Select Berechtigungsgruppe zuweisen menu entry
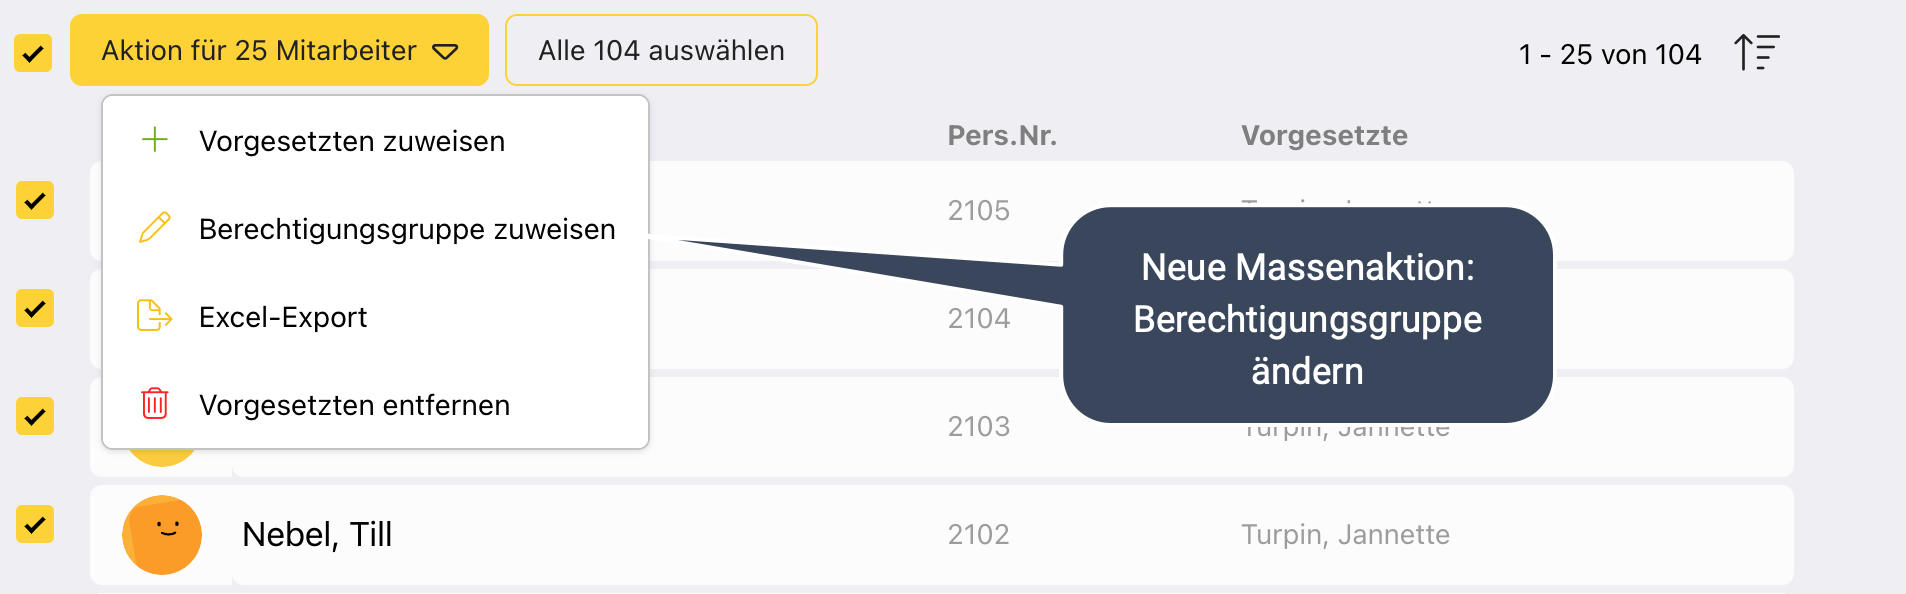The image size is (1906, 594). 407,229
